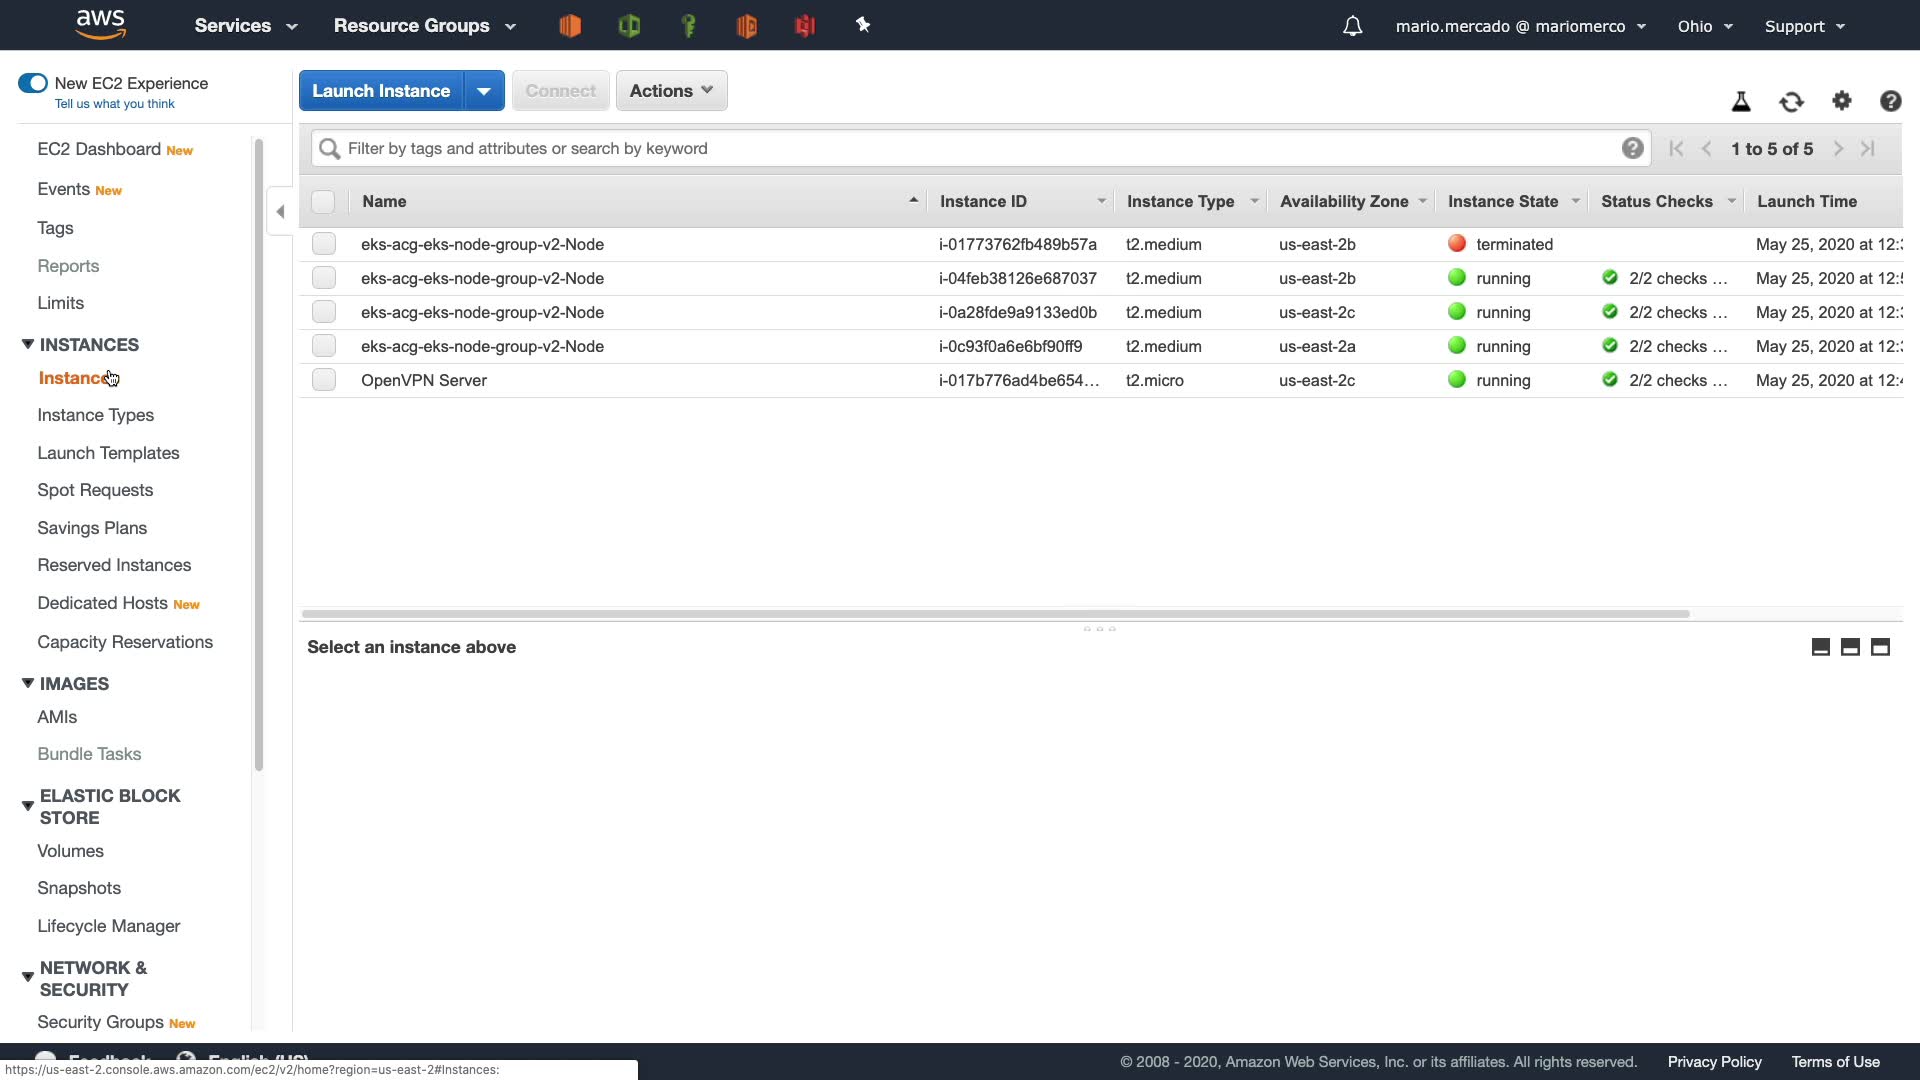This screenshot has height=1080, width=1920.
Task: Open the Actions dropdown
Action: click(x=671, y=91)
